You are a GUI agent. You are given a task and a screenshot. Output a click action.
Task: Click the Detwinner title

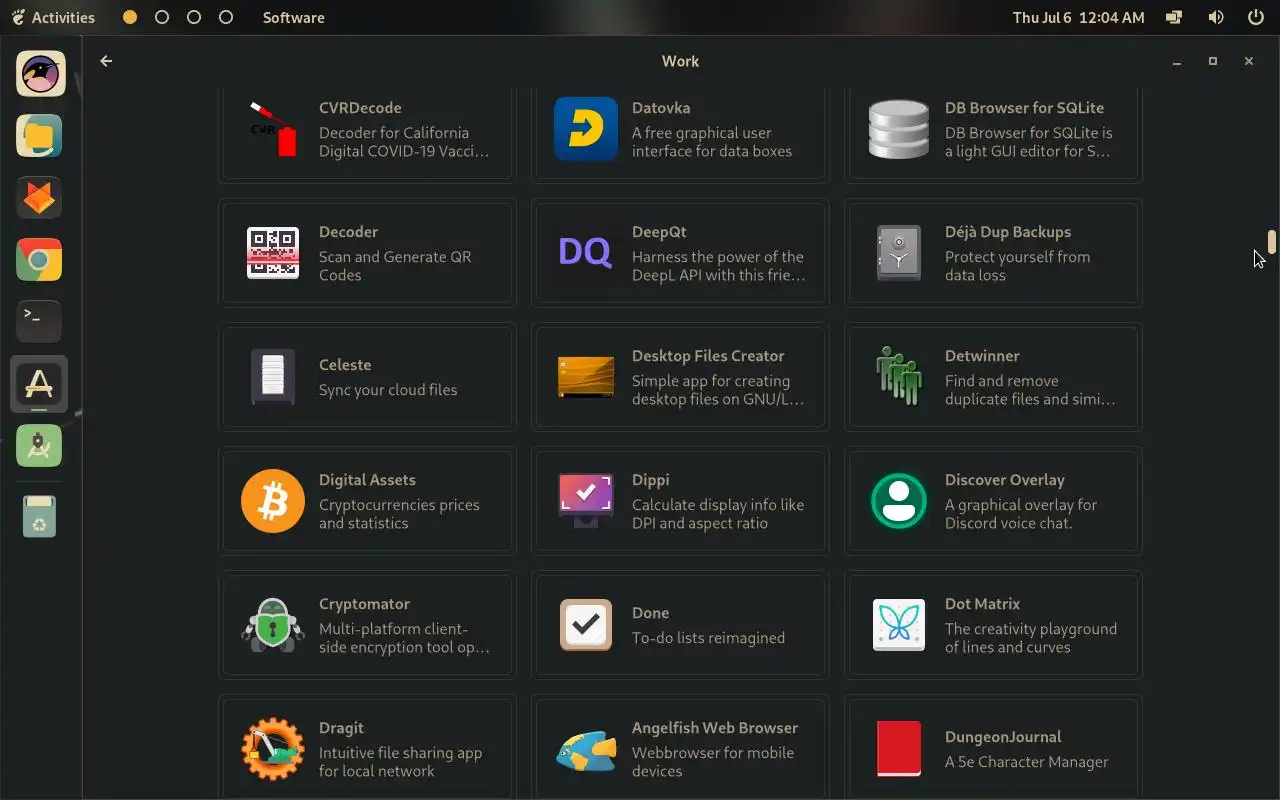pyautogui.click(x=982, y=356)
